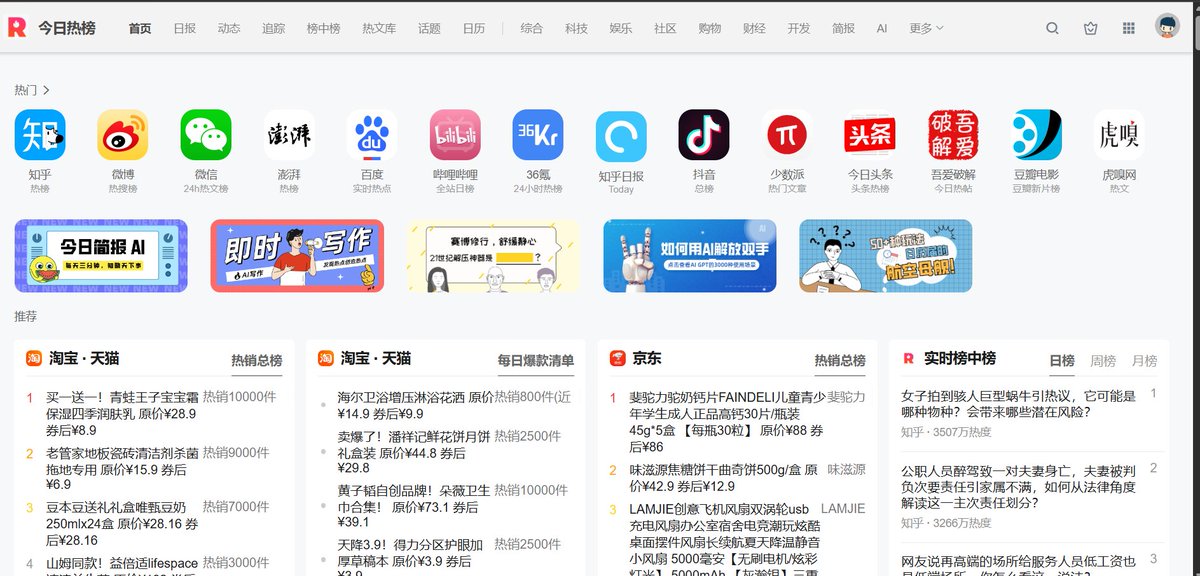The width and height of the screenshot is (1200, 576).
Task: Select the 购物 category tab
Action: coord(709,28)
